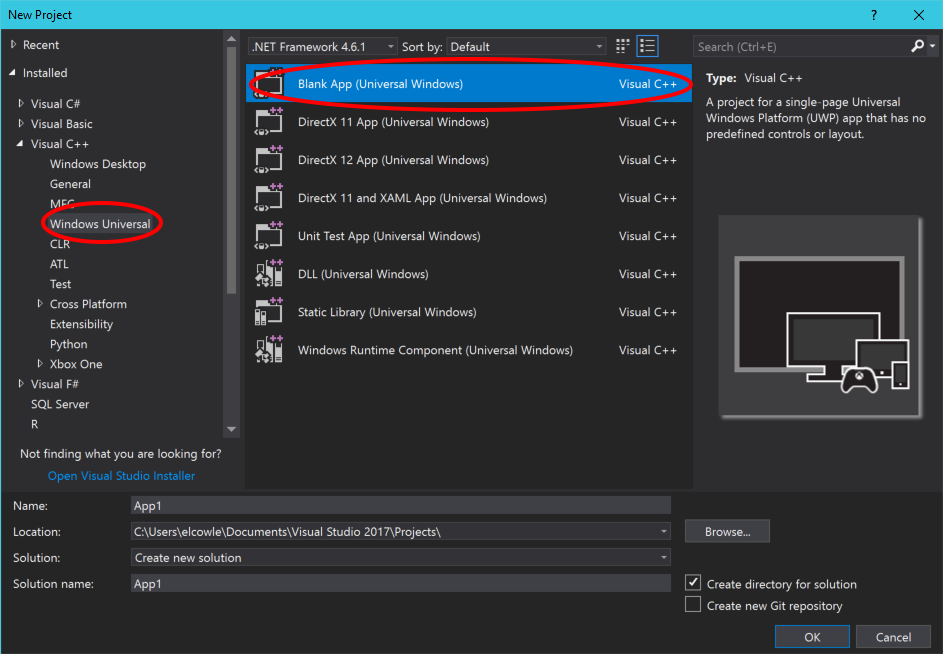This screenshot has width=943, height=654.
Task: Collapse the Installed node
Action: (13, 73)
